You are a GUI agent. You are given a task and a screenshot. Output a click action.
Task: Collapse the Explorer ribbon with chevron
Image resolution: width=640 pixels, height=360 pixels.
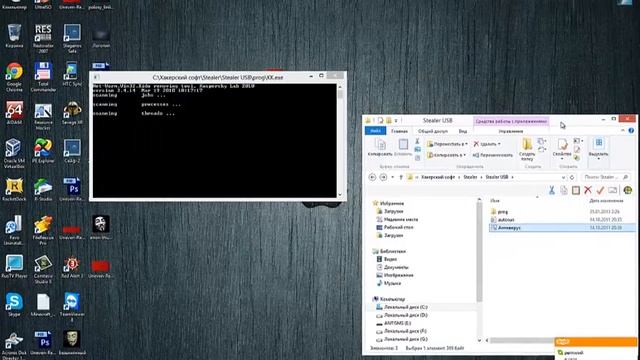[623, 131]
